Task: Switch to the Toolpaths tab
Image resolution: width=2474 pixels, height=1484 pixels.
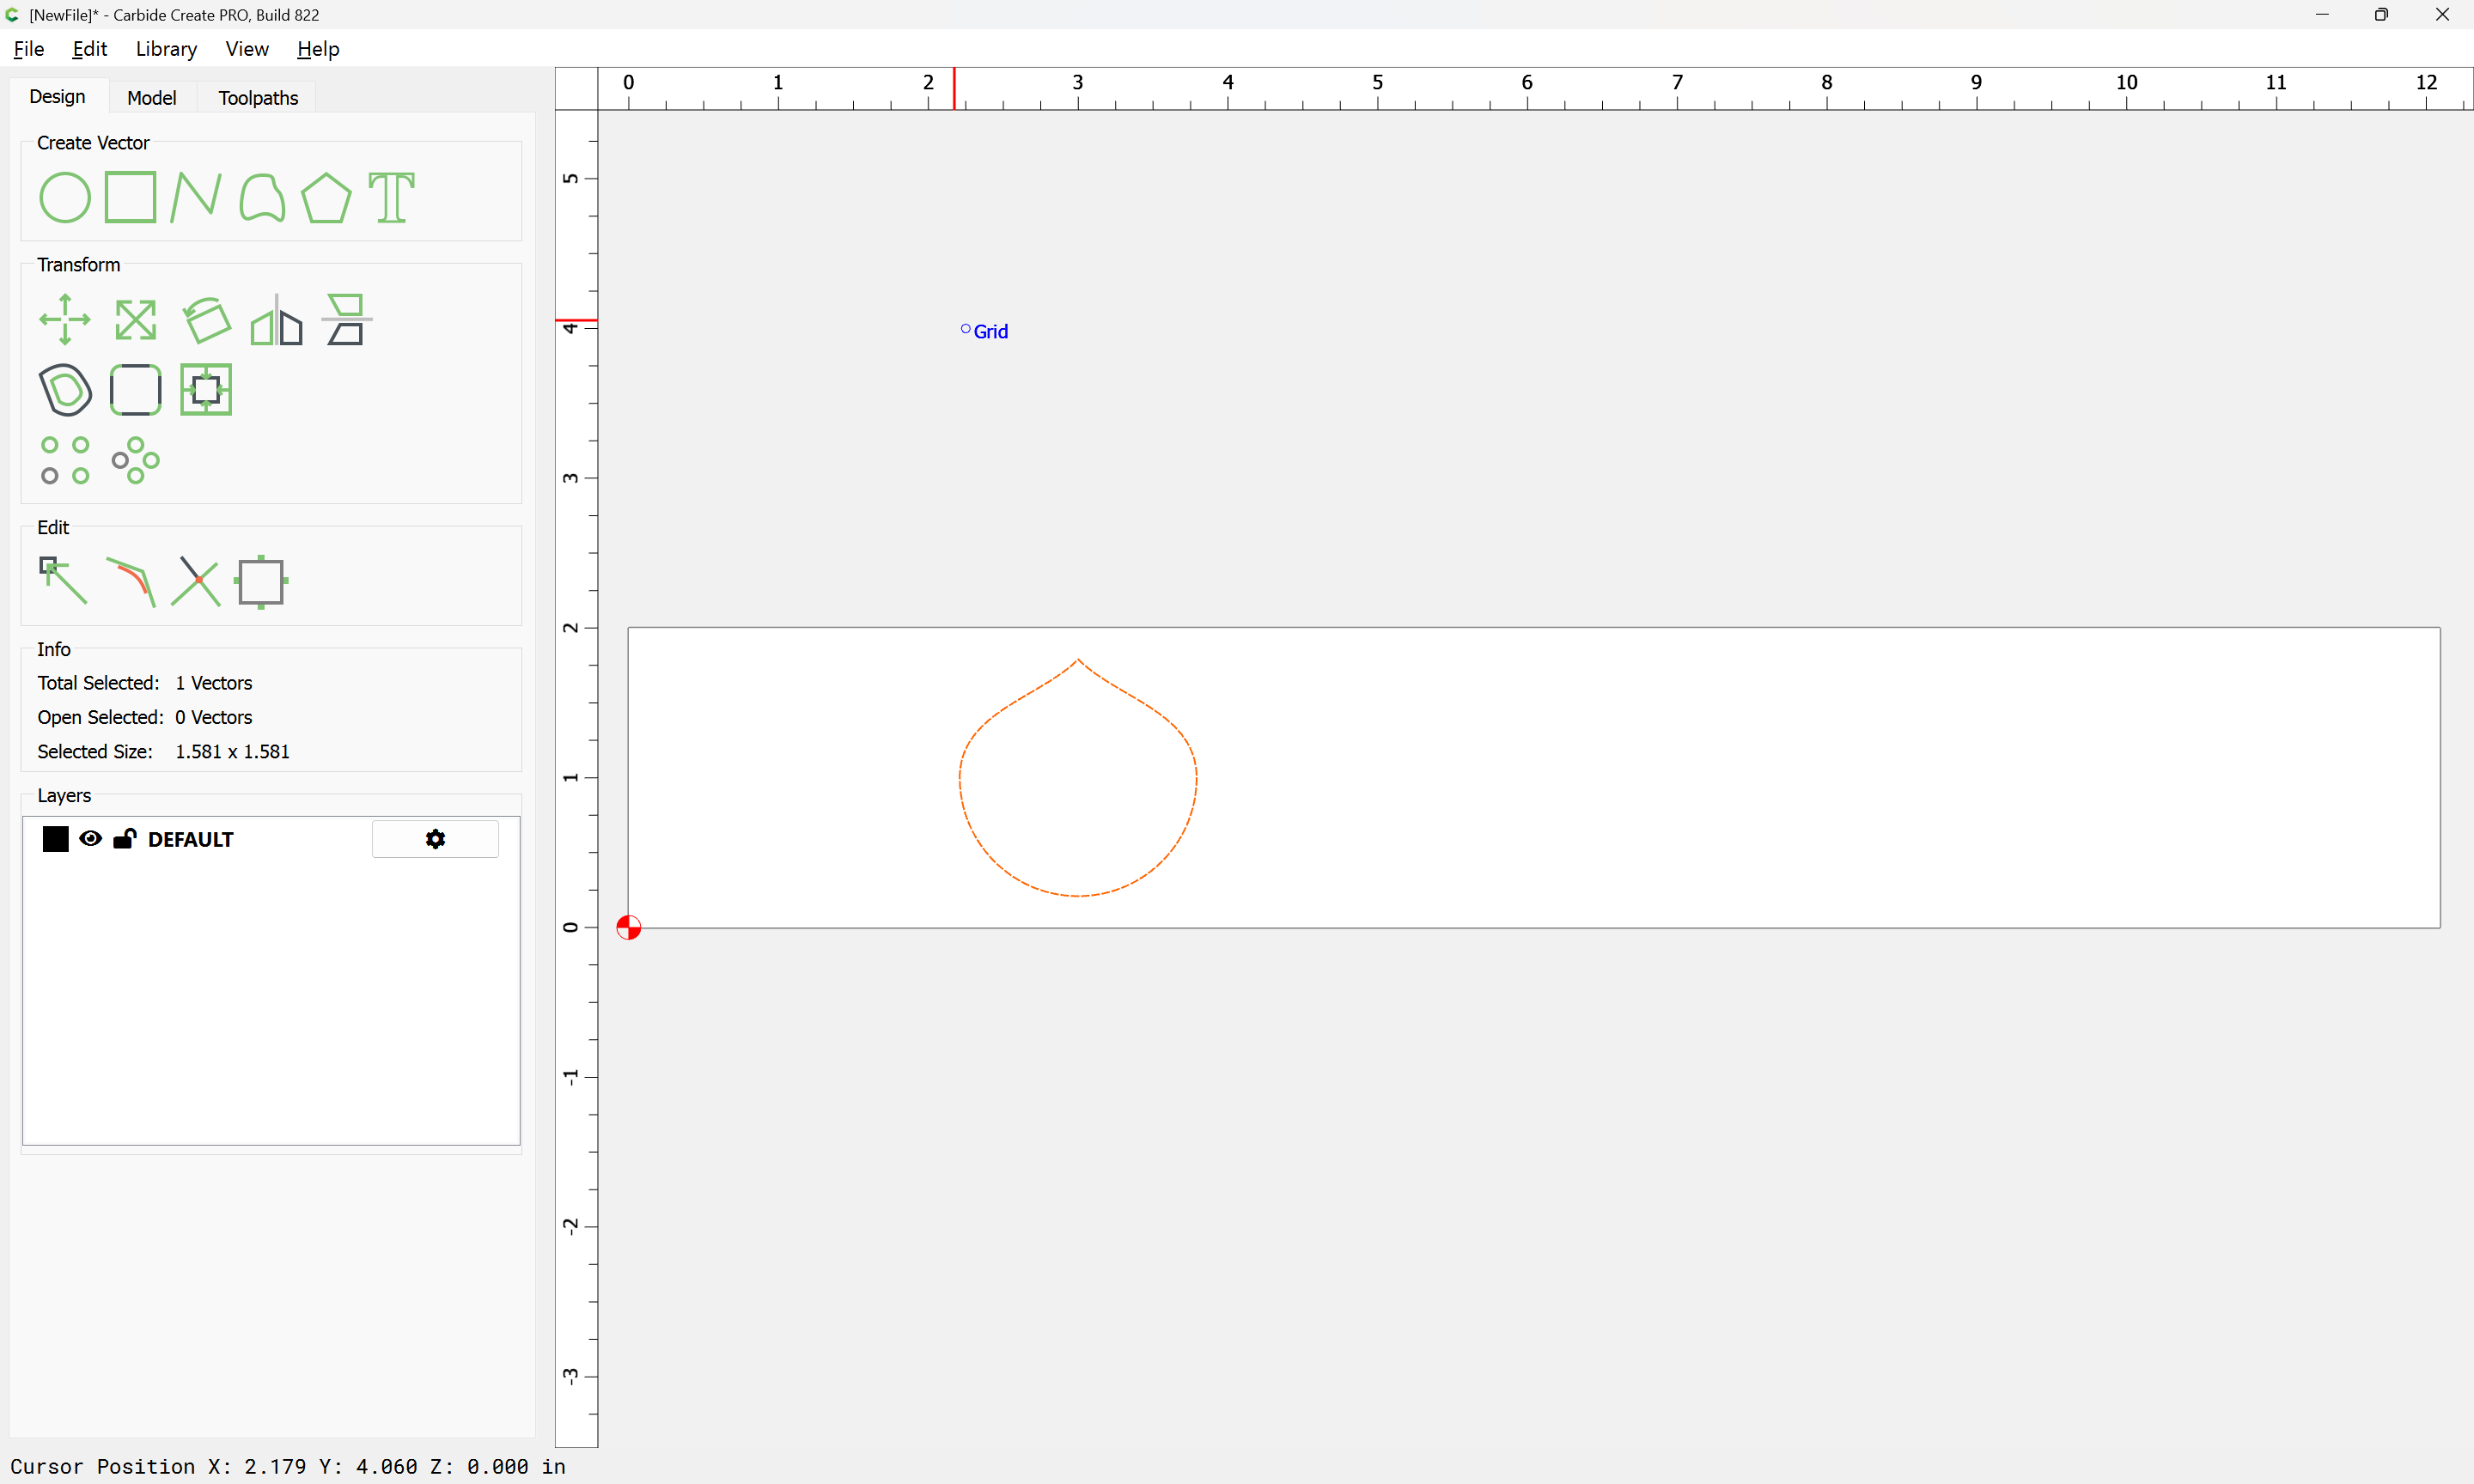Action: pos(258,98)
